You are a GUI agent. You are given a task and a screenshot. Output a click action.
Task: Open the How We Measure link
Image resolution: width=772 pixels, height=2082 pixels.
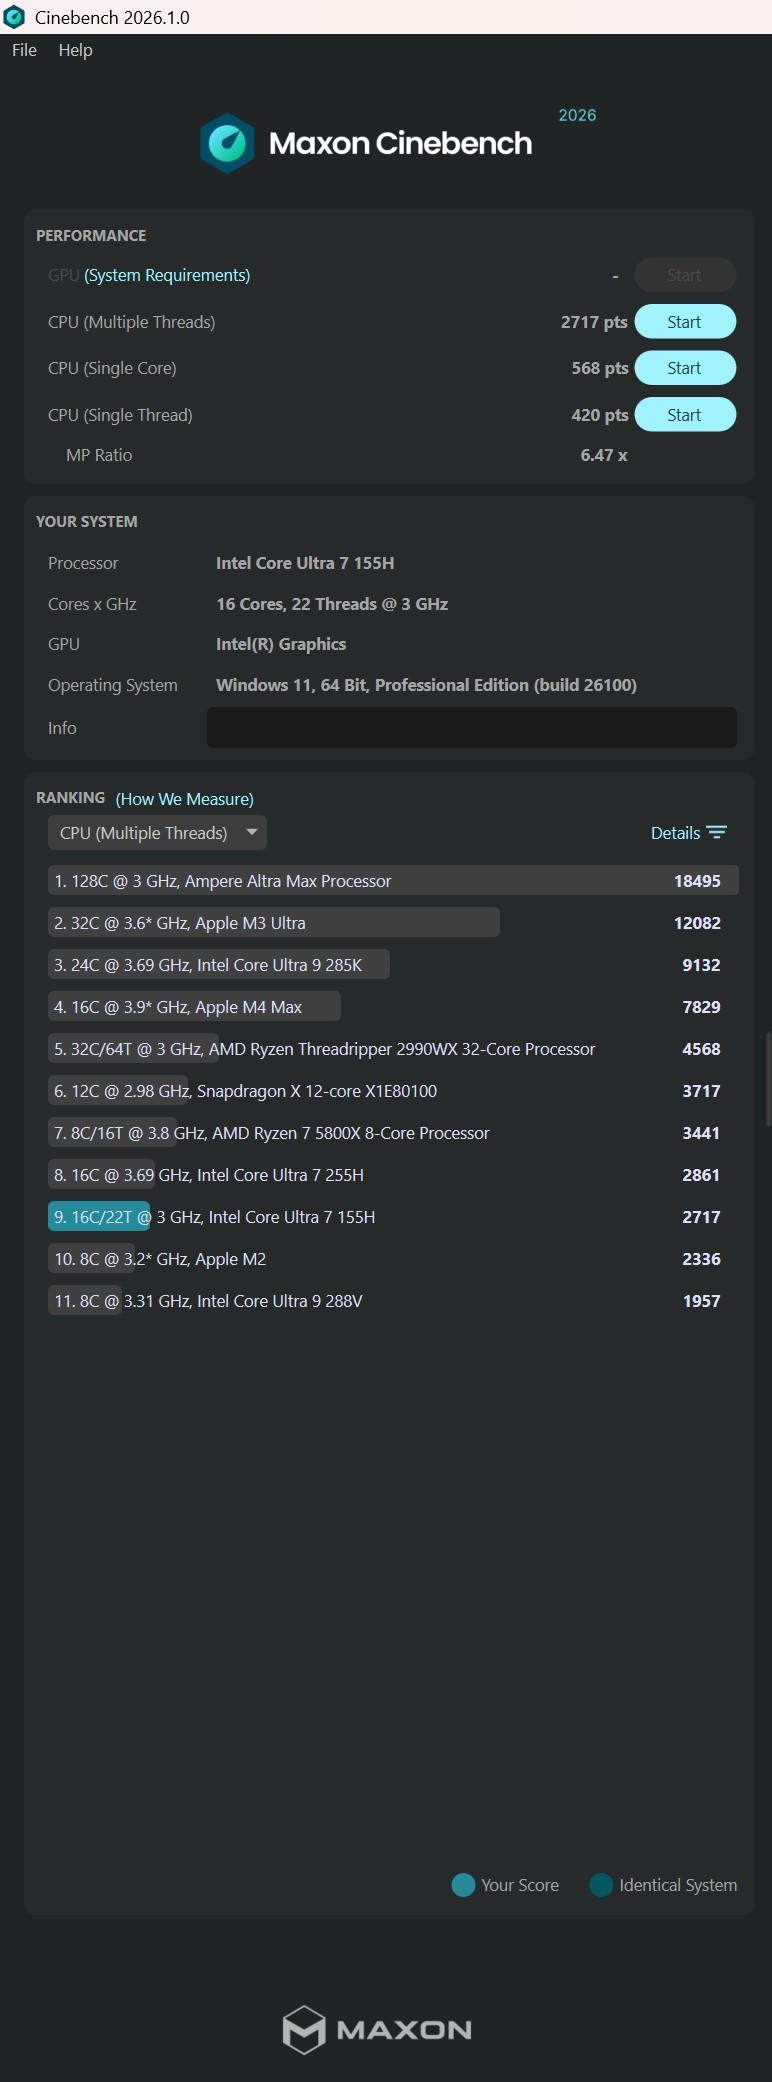[184, 798]
